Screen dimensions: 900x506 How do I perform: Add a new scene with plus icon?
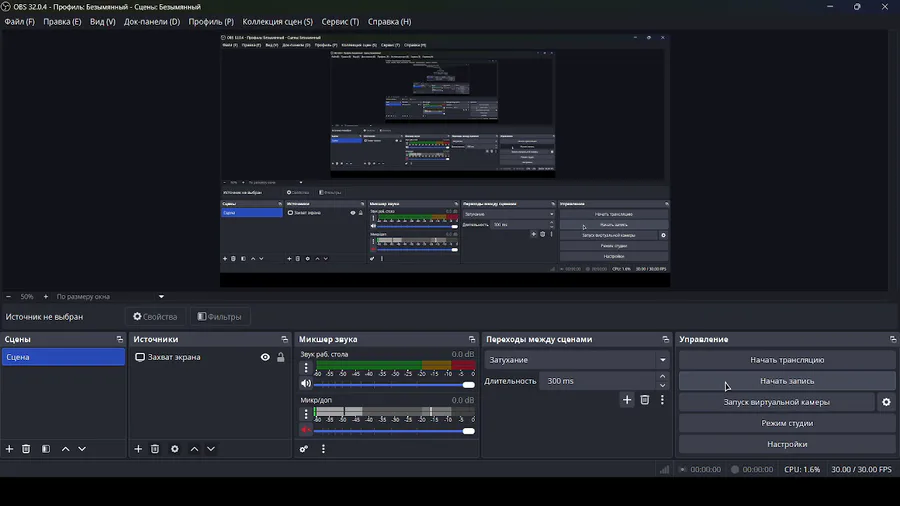coord(9,449)
